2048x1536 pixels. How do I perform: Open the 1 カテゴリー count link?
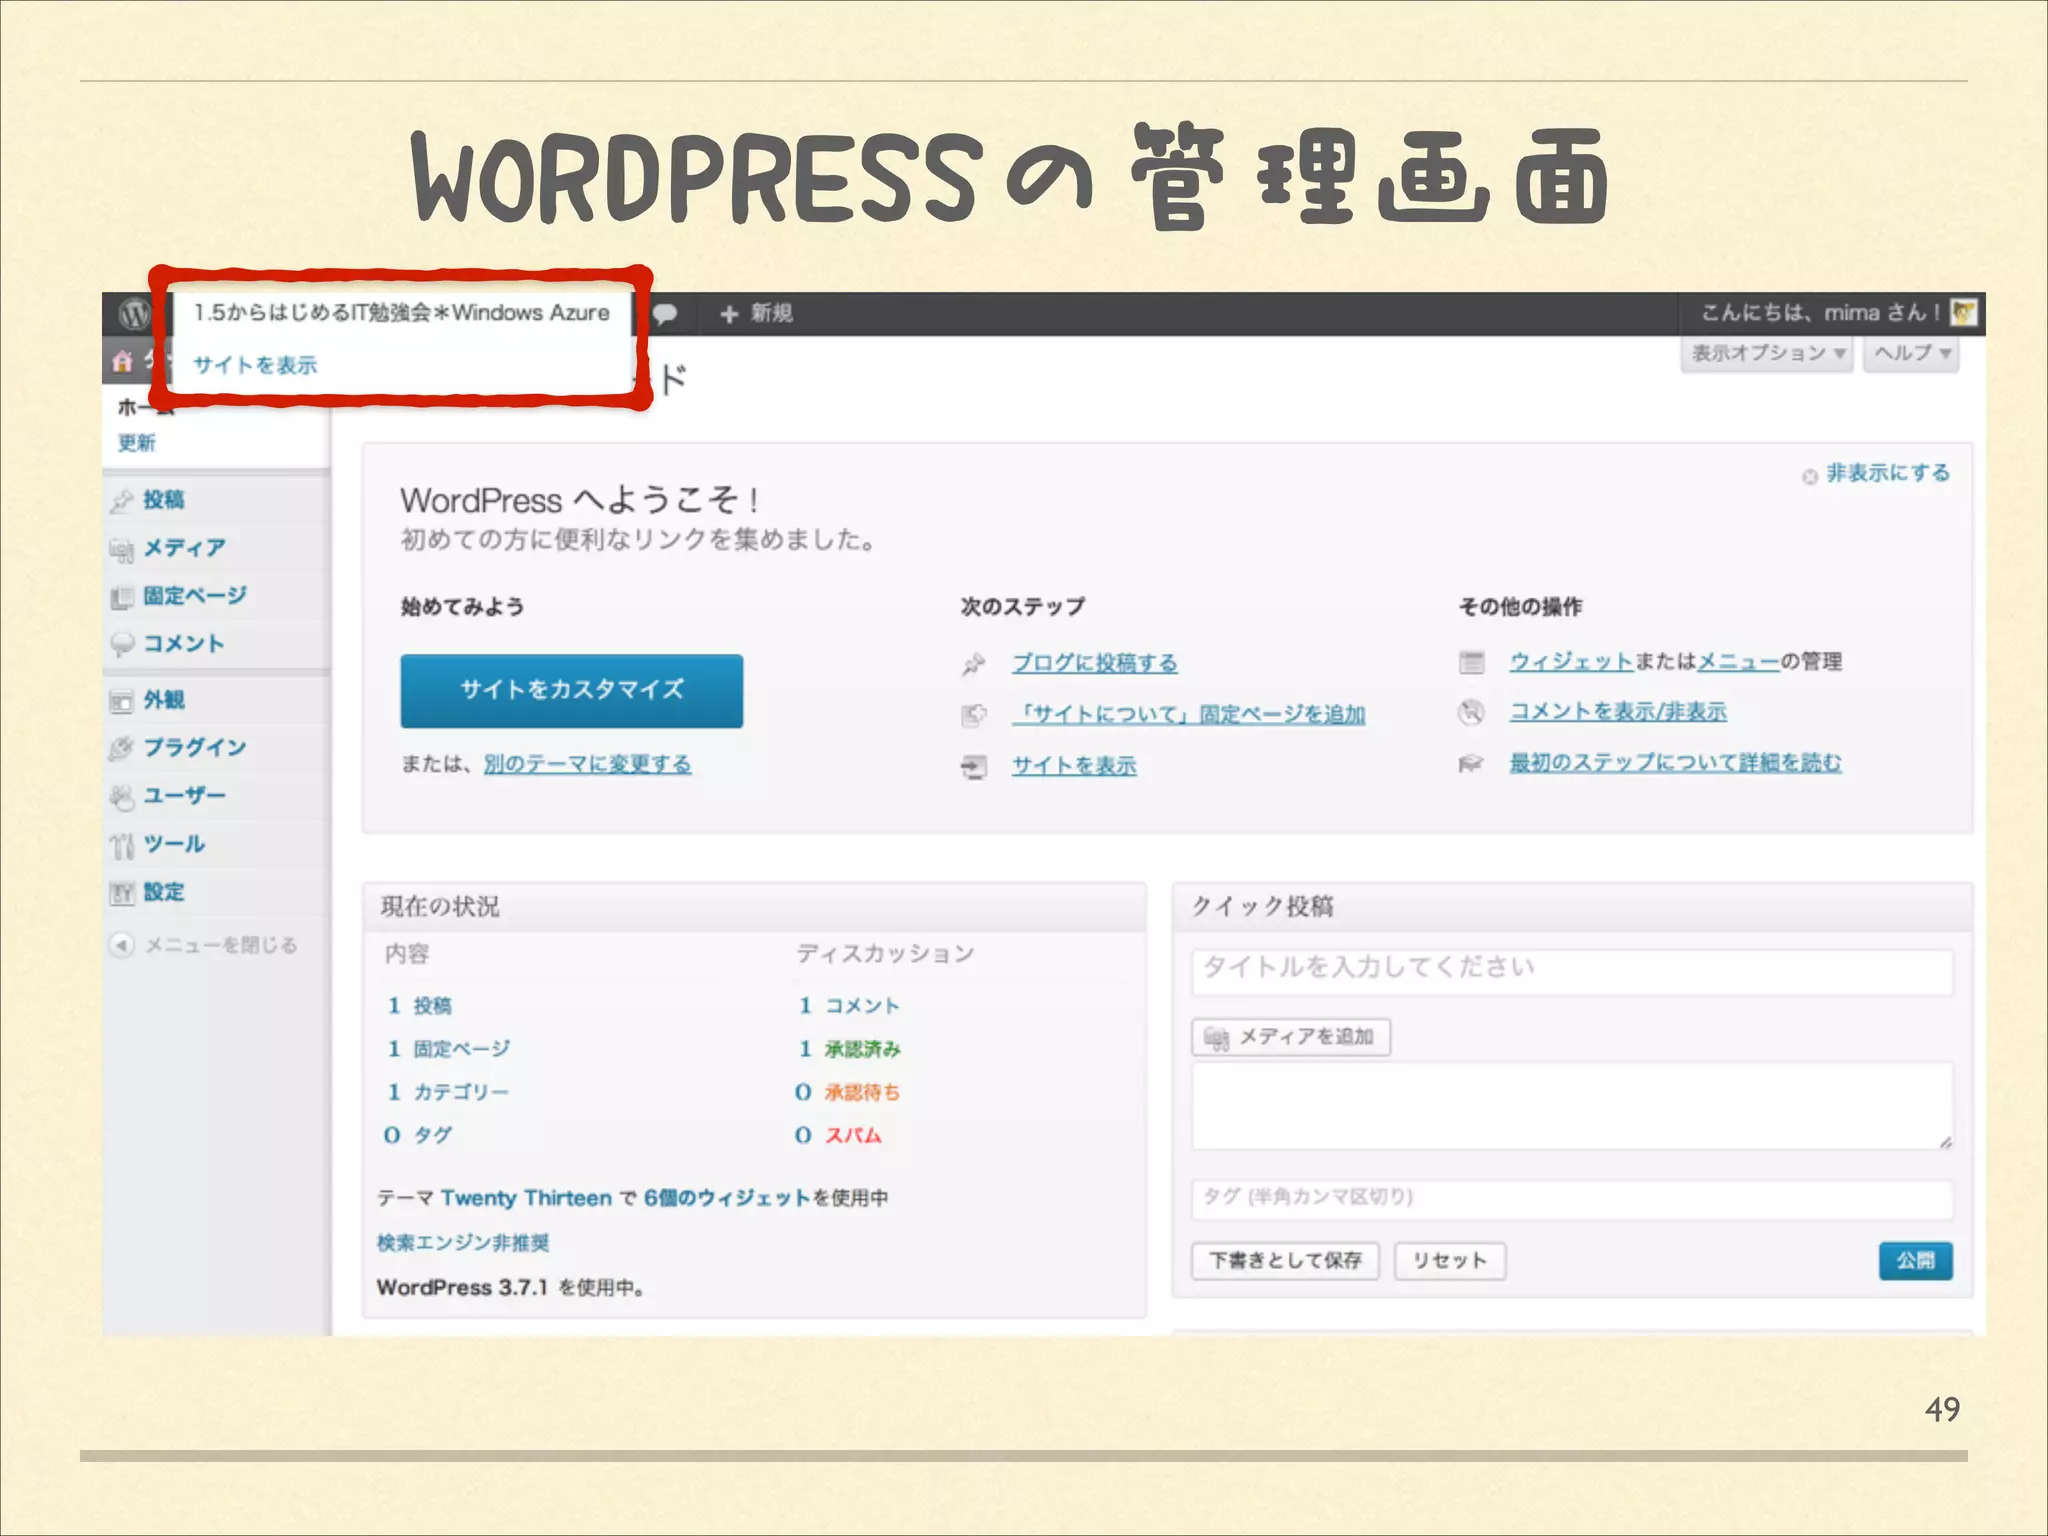(x=448, y=1093)
